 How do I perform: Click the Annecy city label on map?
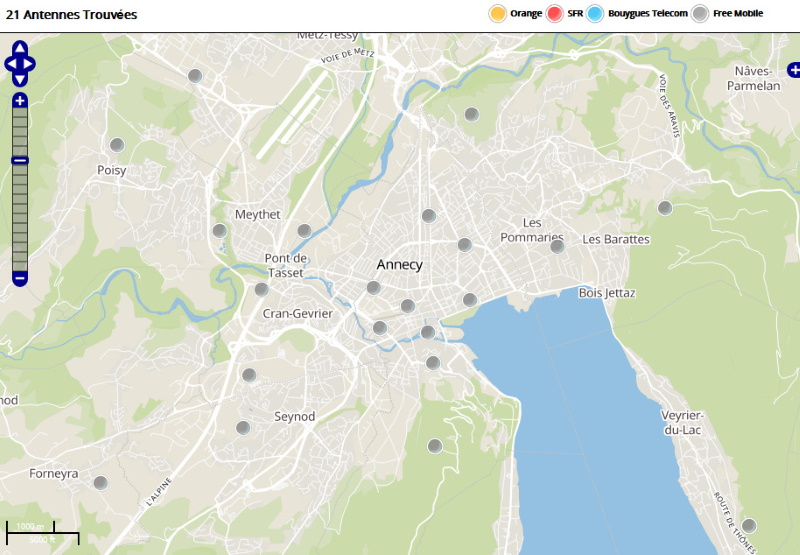(x=399, y=265)
